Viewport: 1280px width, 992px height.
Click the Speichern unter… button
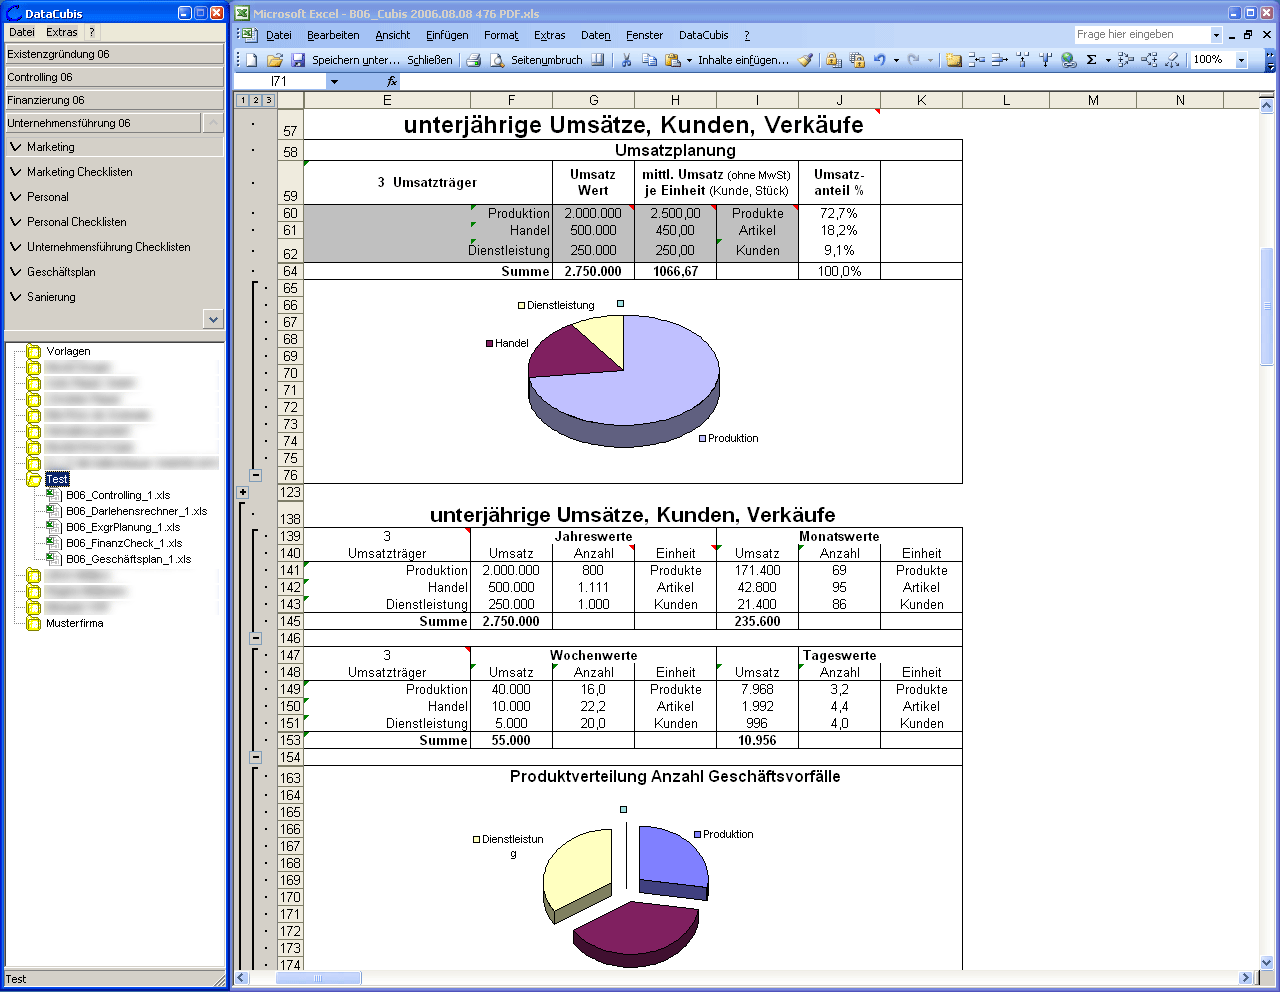(355, 60)
